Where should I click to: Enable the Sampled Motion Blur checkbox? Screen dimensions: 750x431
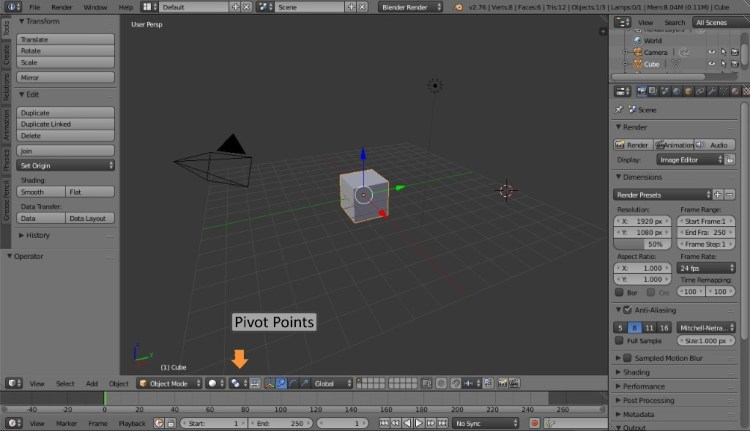tap(628, 358)
